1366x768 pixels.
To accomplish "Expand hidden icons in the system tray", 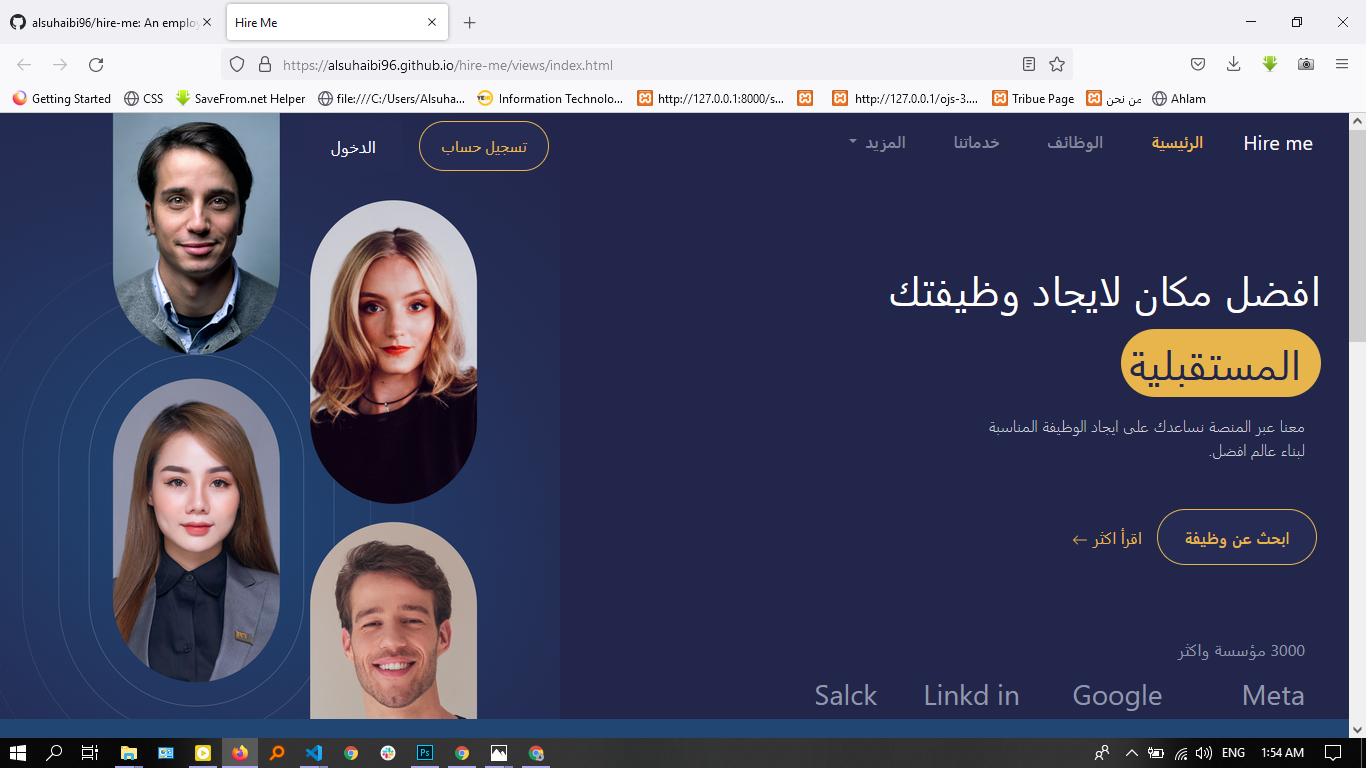I will (x=1130, y=752).
